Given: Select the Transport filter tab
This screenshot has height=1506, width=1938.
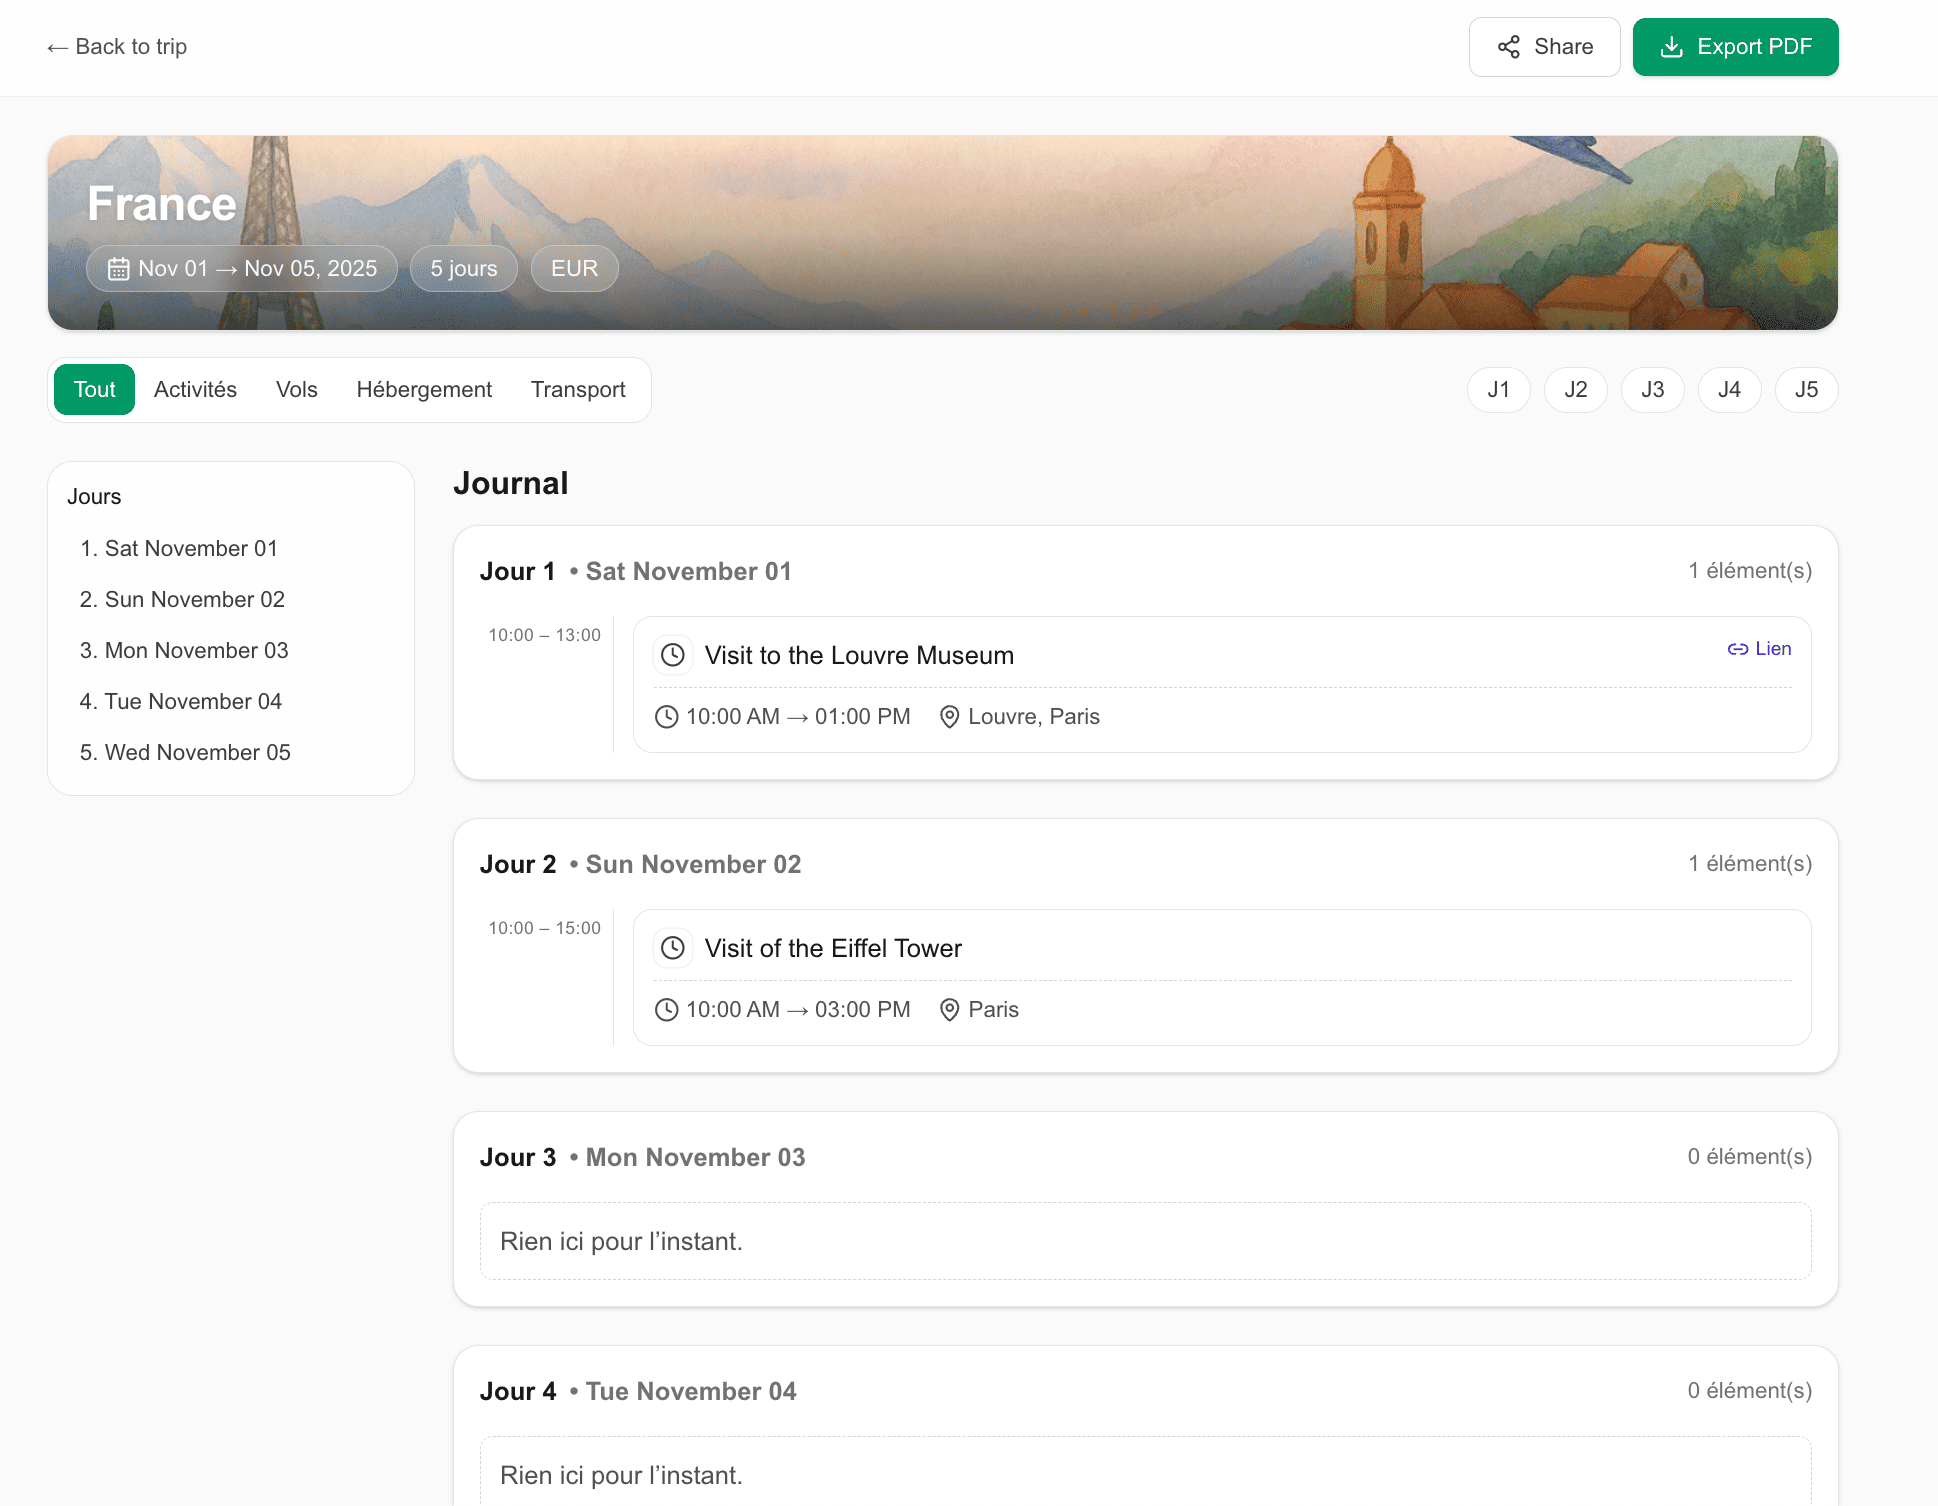Looking at the screenshot, I should [578, 390].
